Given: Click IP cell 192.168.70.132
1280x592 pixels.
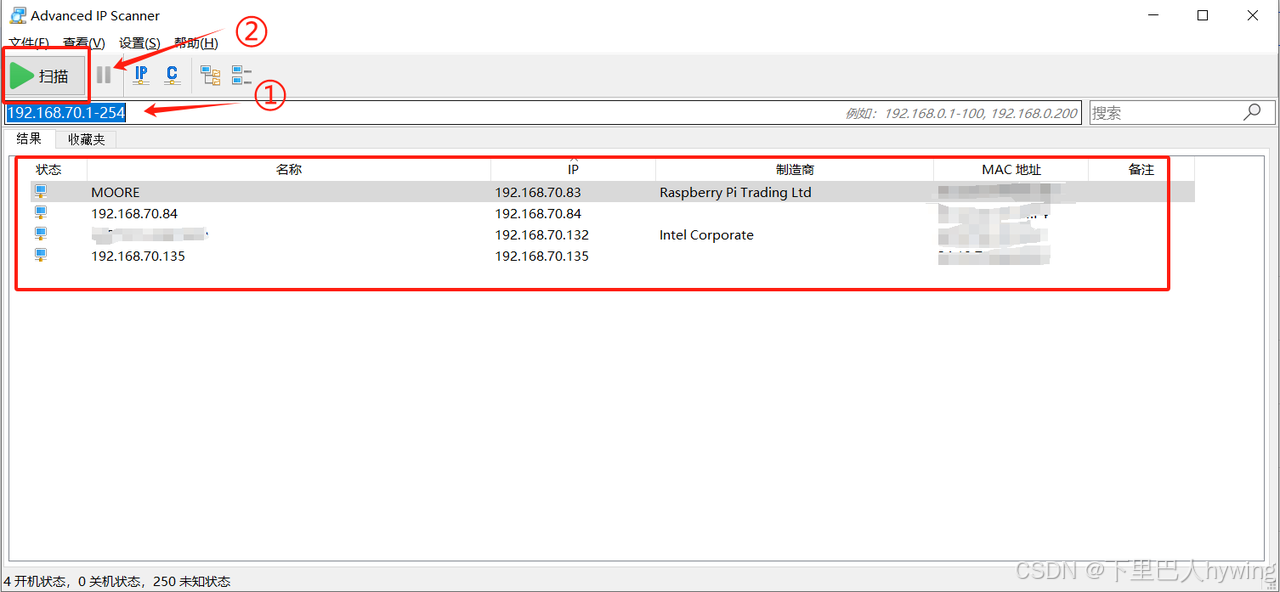Looking at the screenshot, I should click(542, 235).
